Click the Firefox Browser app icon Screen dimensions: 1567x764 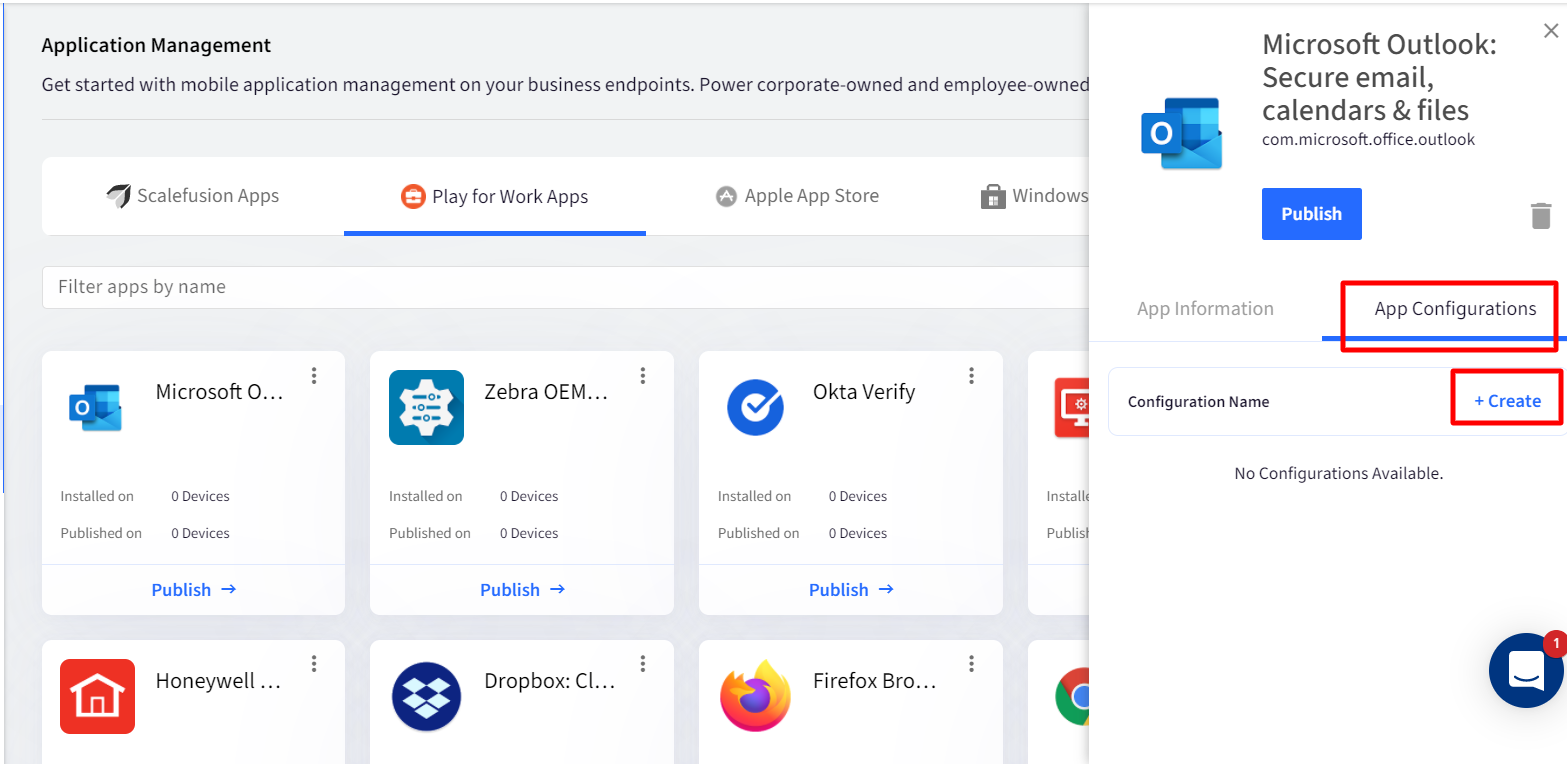point(755,696)
